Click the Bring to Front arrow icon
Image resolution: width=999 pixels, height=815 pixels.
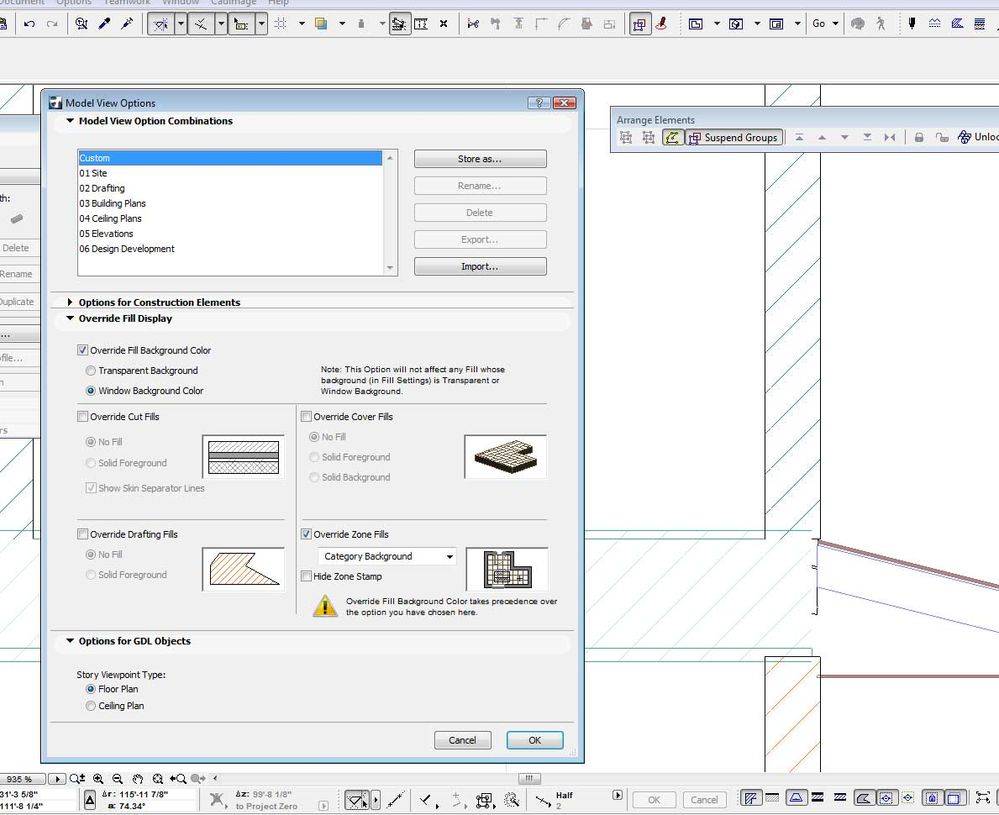800,138
